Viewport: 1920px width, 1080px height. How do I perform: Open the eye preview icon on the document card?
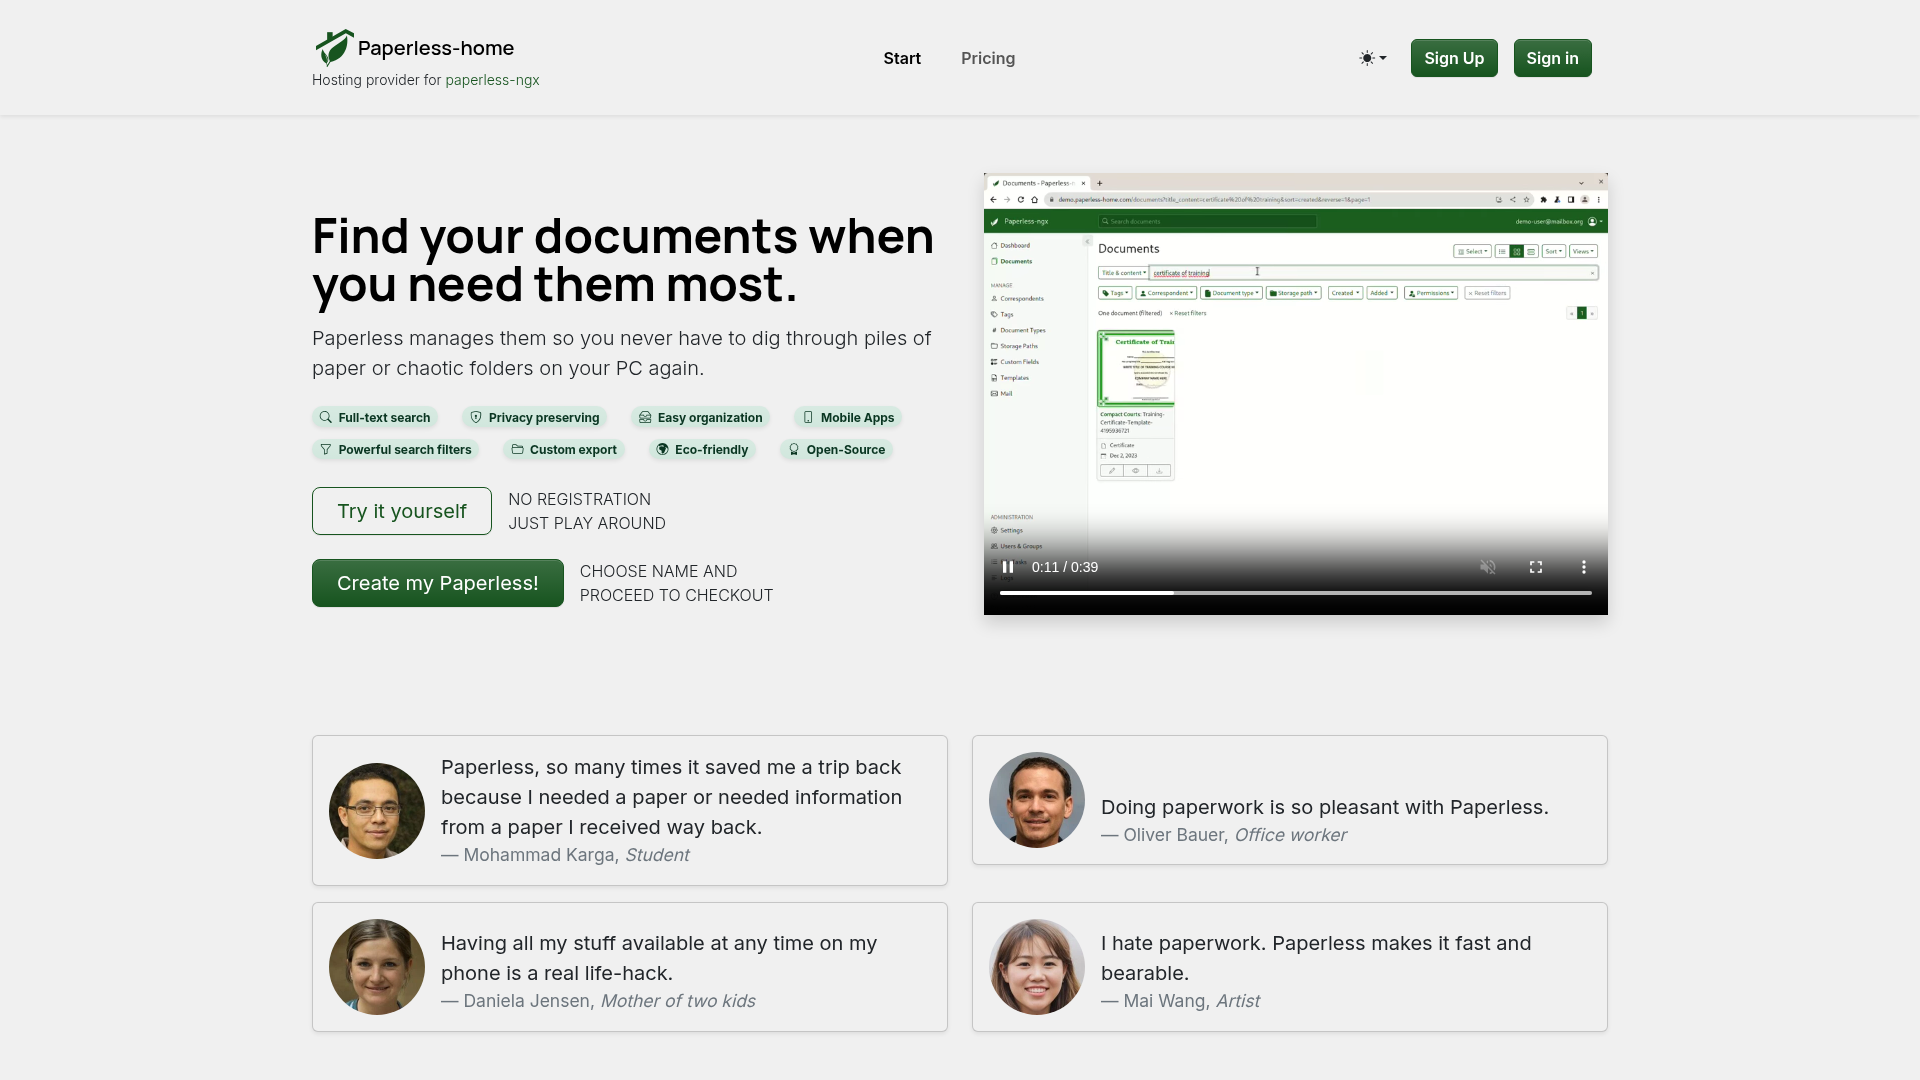[1134, 470]
